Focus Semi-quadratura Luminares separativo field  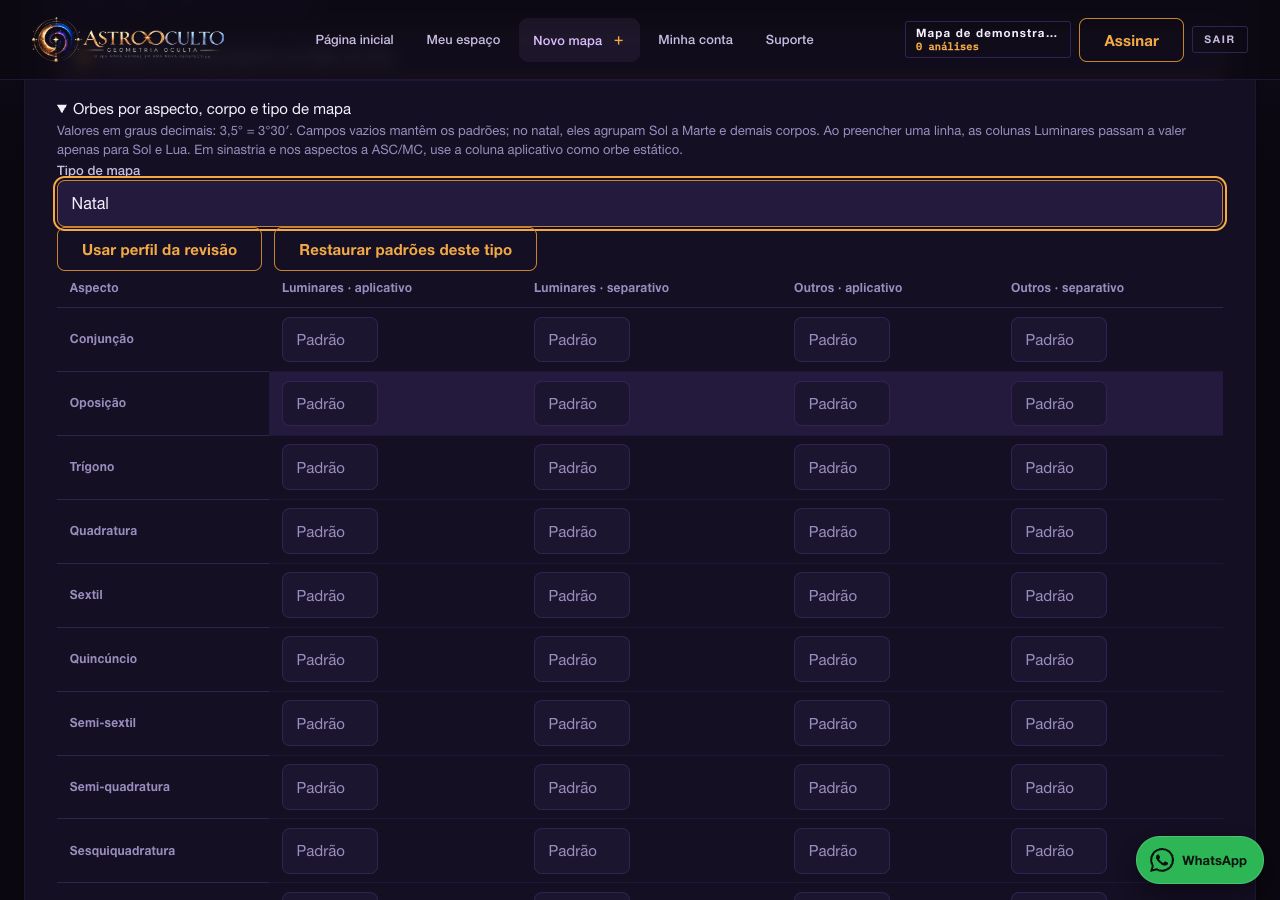(582, 788)
